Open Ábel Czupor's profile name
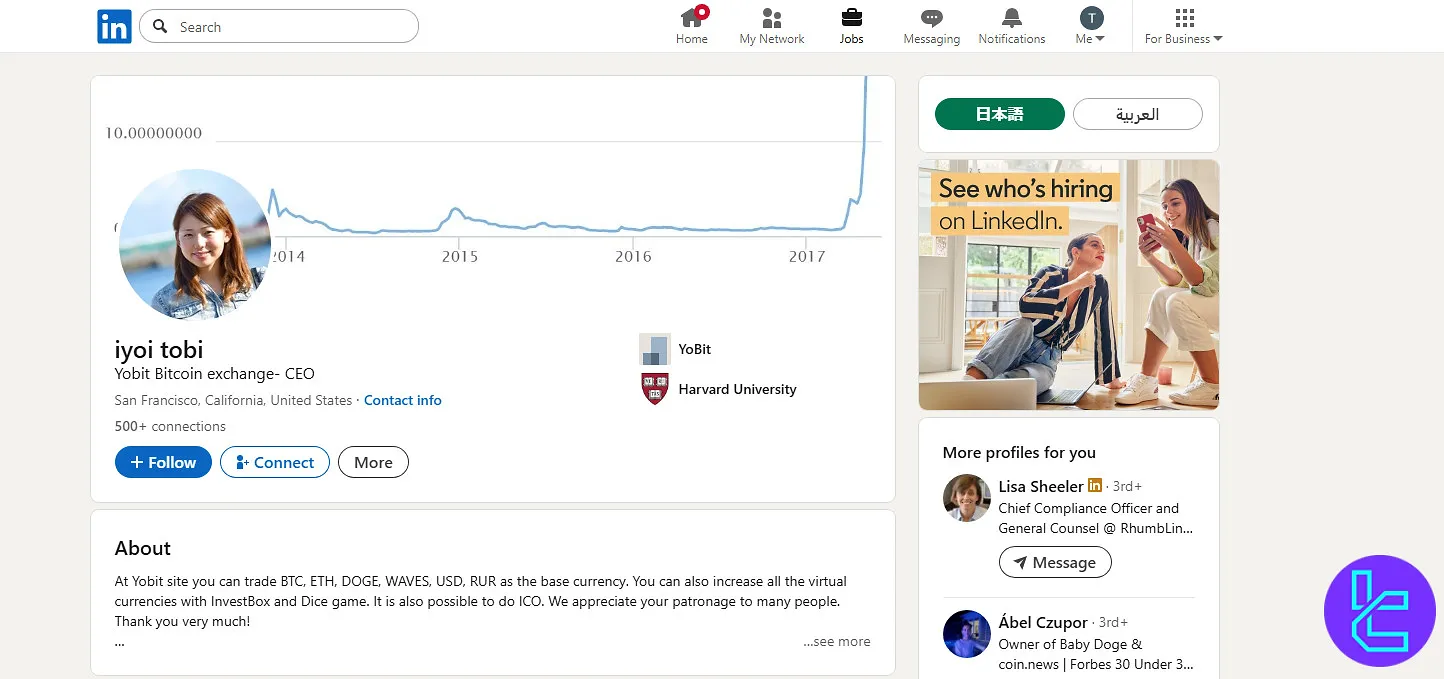The width and height of the screenshot is (1444, 679). [1043, 622]
